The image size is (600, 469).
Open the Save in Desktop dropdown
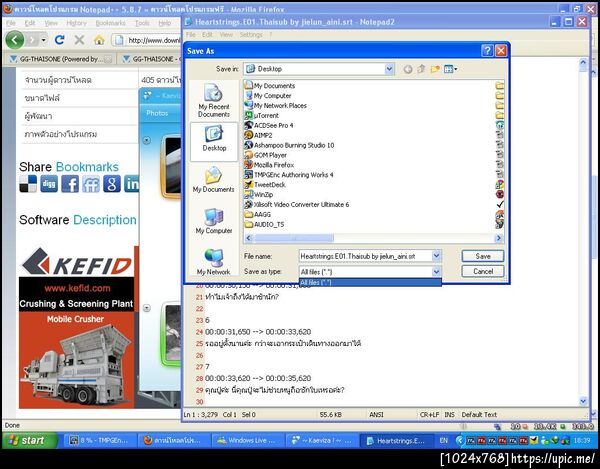point(389,69)
